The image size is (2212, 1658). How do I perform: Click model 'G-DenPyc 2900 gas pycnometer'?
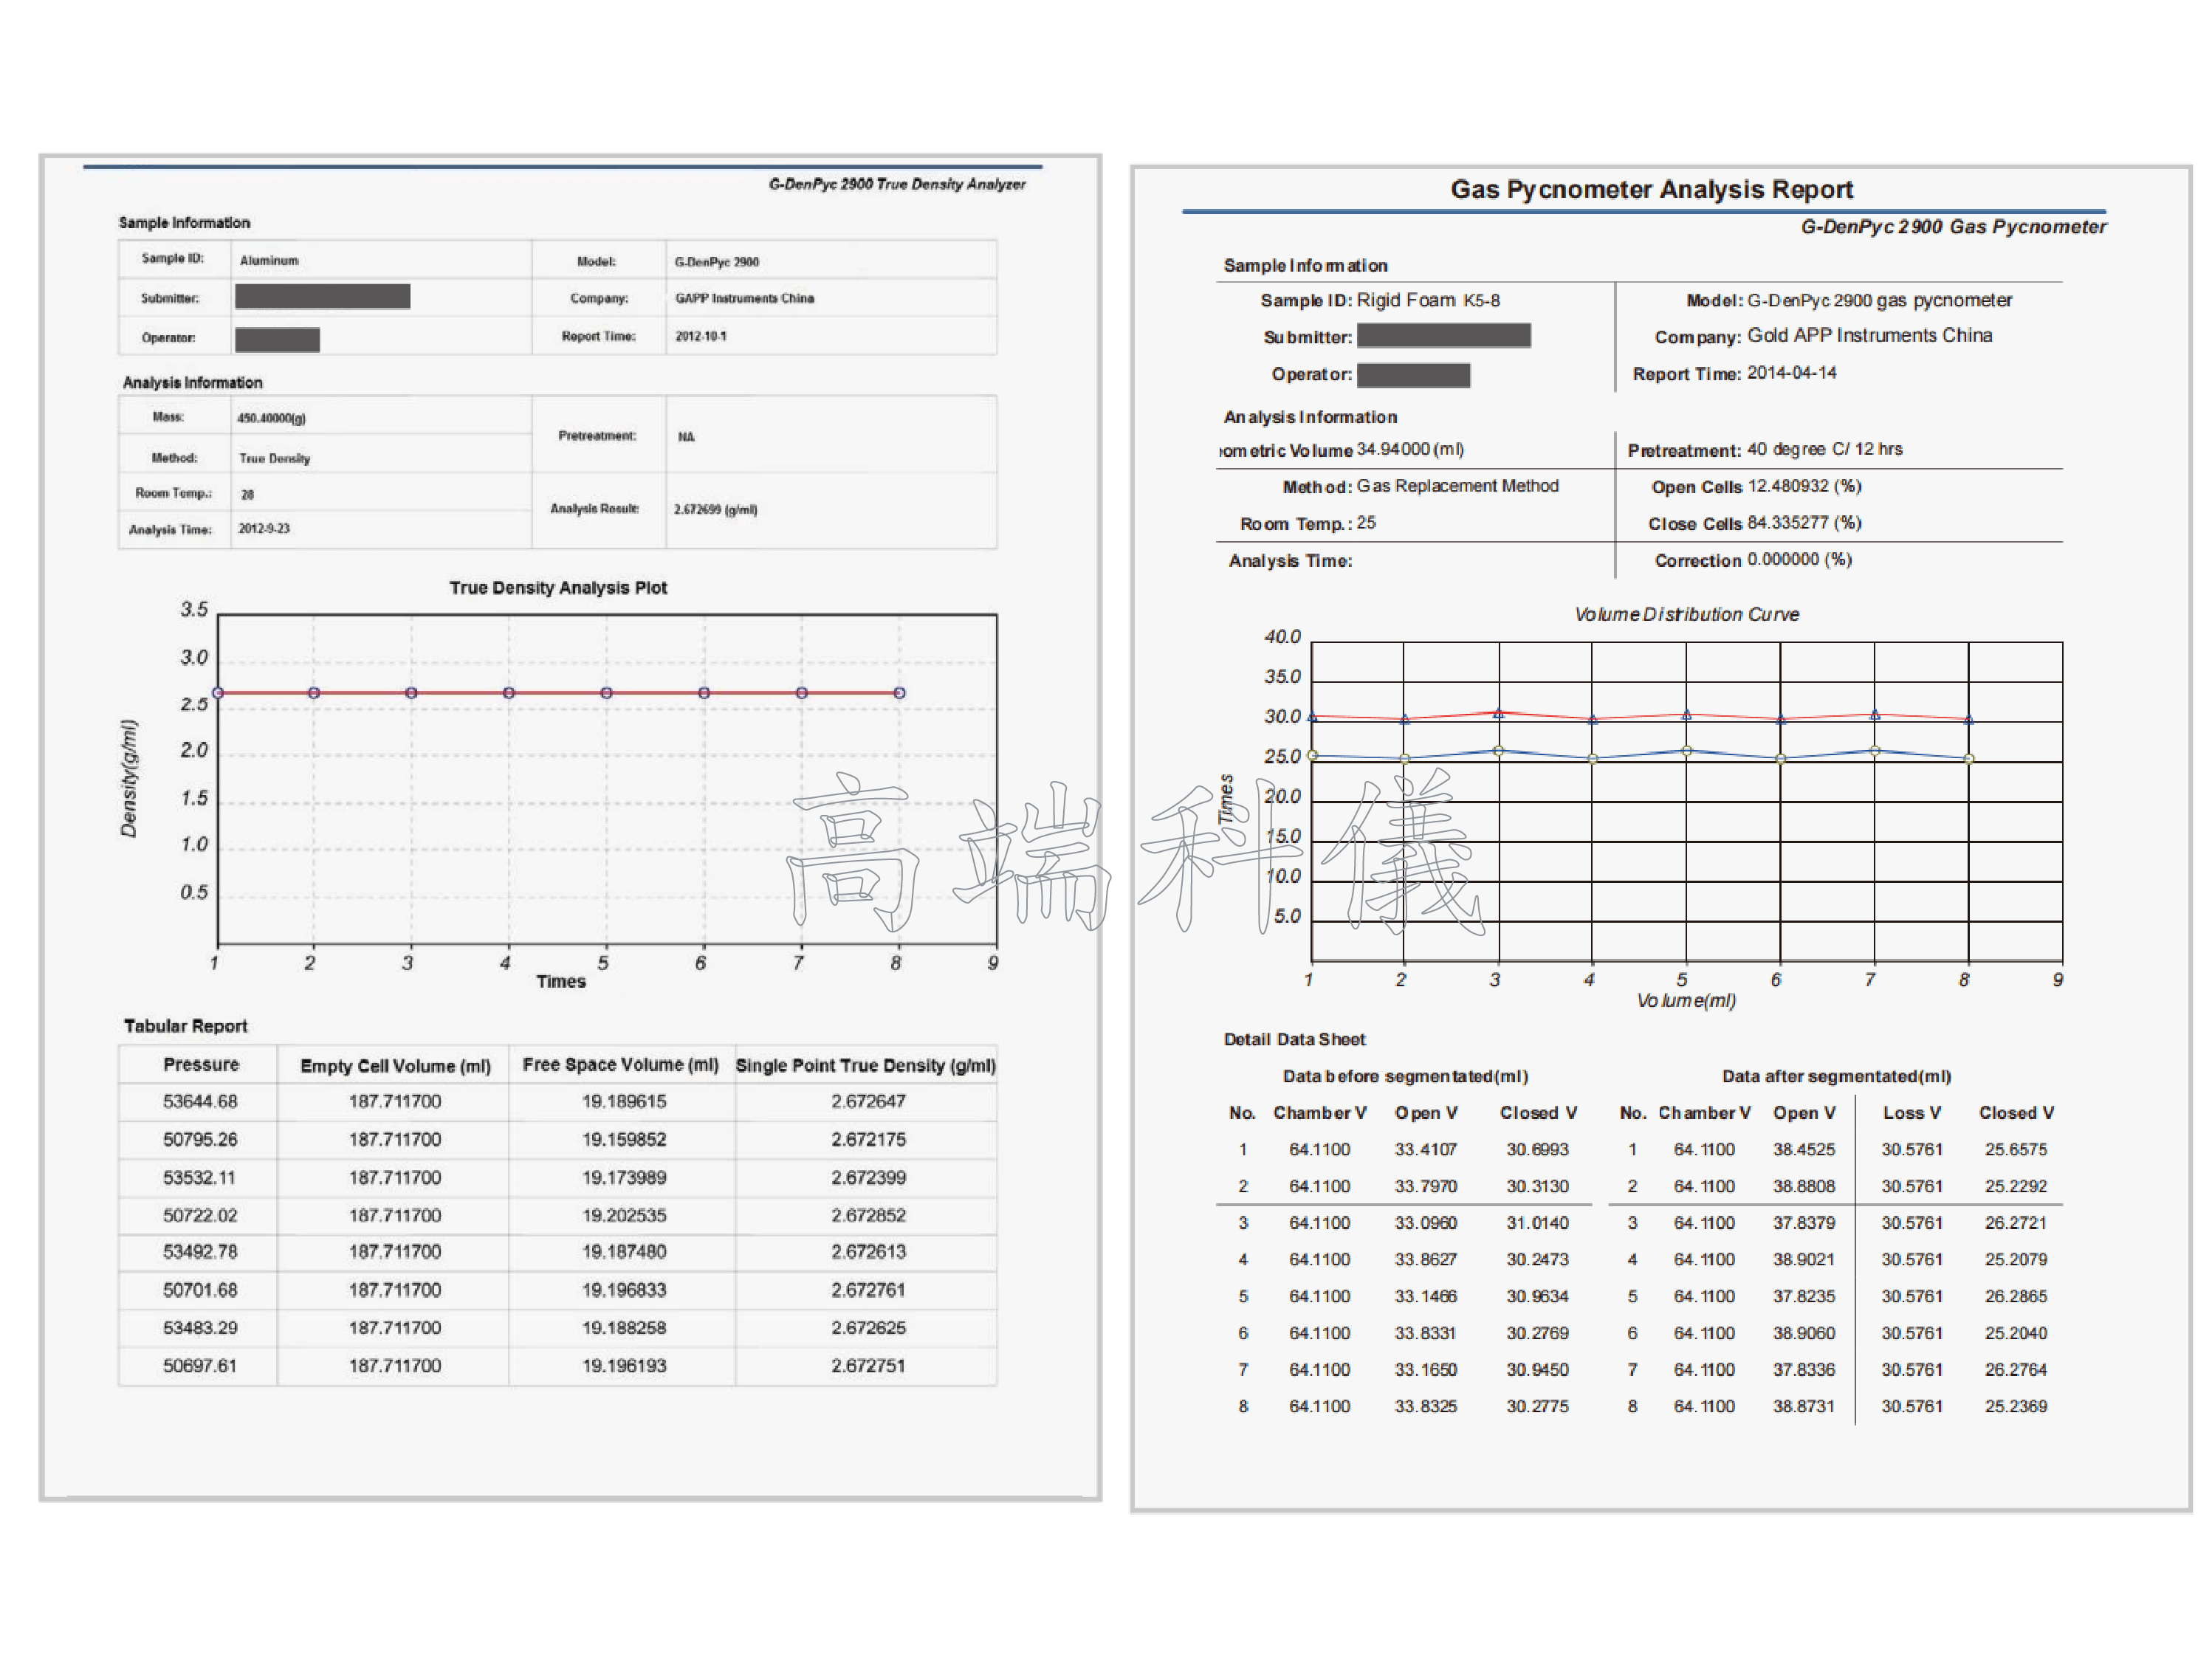point(1879,300)
